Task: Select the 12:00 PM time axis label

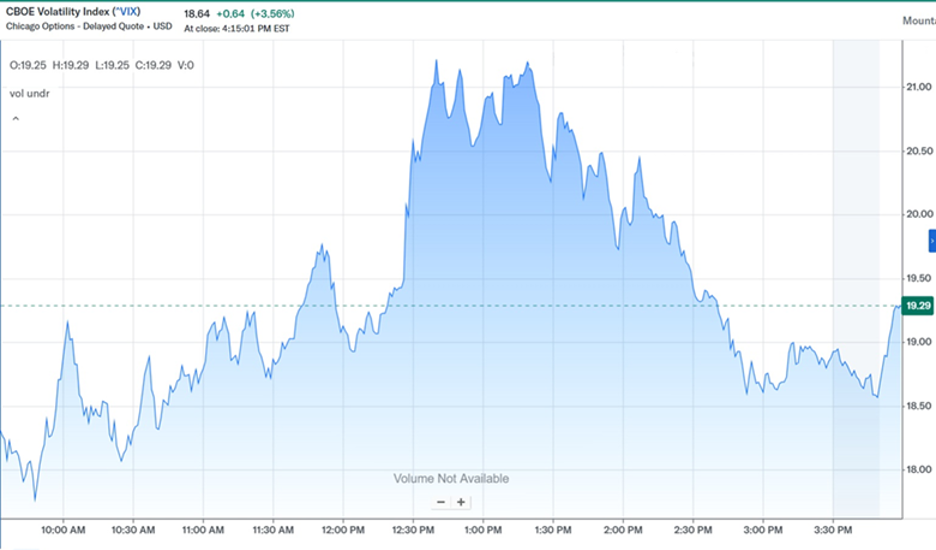Action: point(343,530)
